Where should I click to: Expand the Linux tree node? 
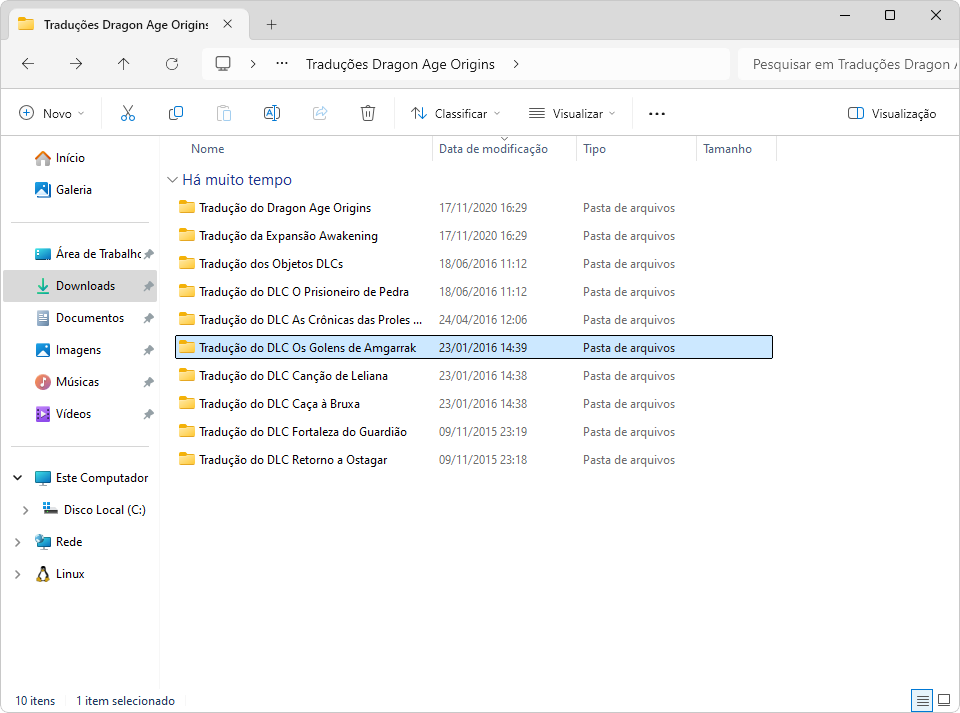[x=18, y=574]
